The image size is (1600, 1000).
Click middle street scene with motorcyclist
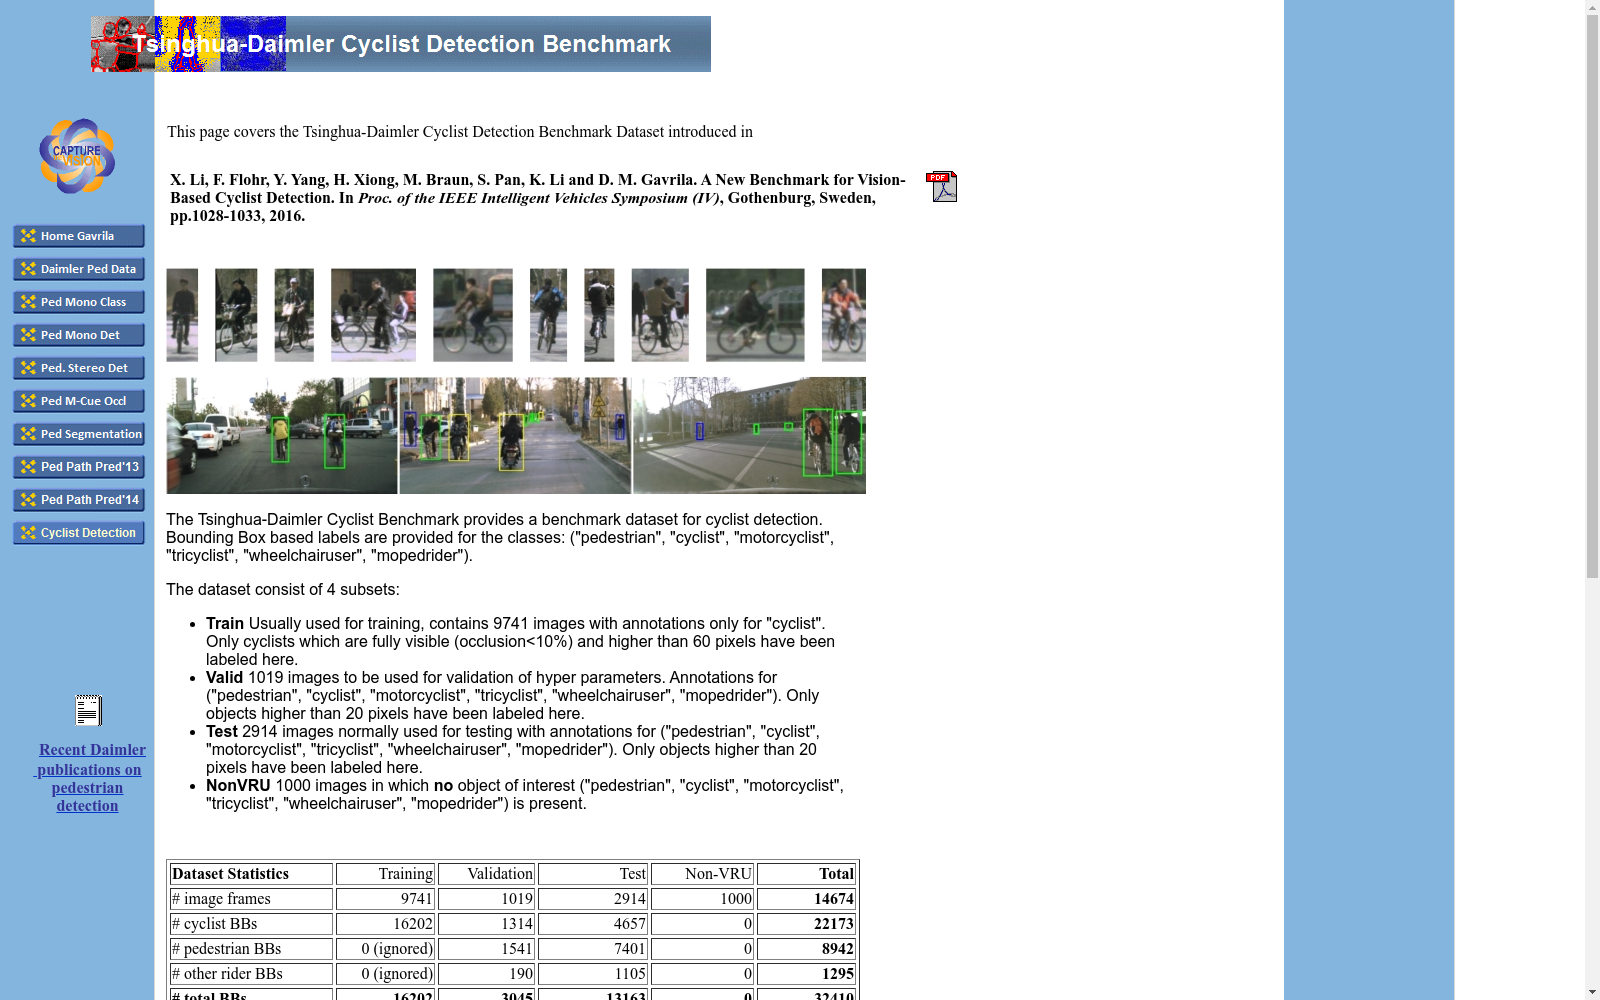pyautogui.click(x=515, y=435)
